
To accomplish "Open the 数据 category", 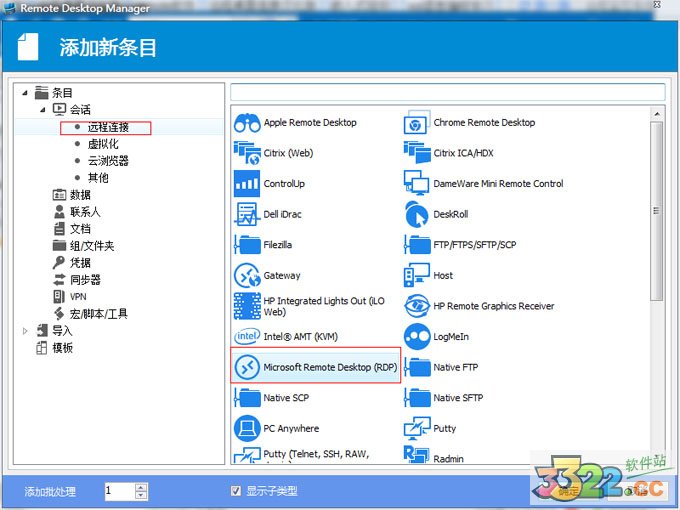I will 80,195.
